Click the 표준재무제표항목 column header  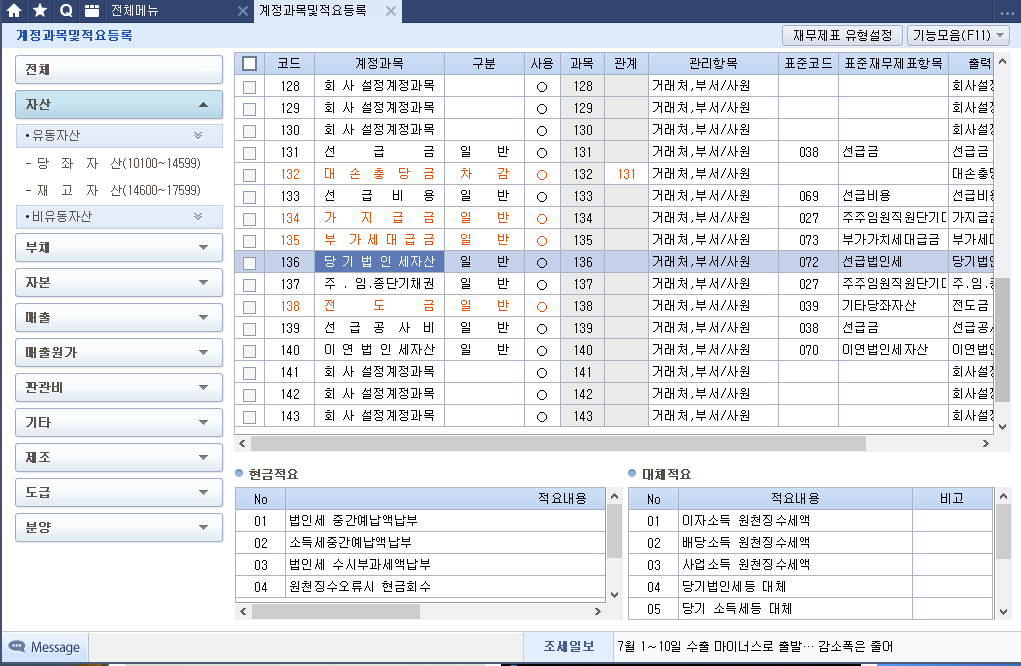(x=893, y=63)
